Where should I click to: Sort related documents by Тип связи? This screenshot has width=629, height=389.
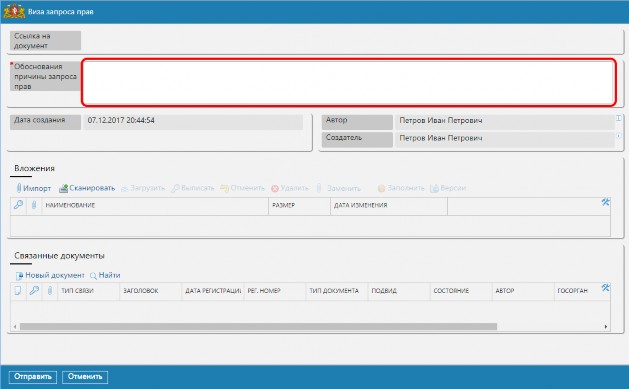point(88,291)
